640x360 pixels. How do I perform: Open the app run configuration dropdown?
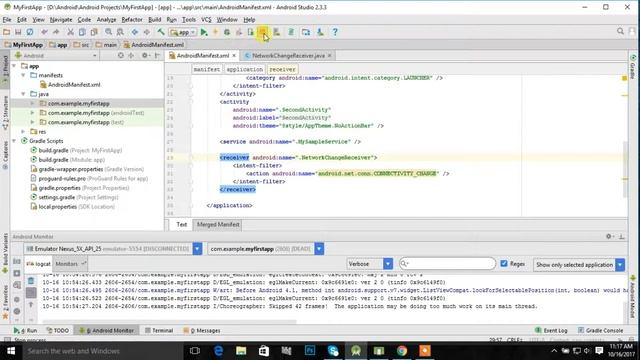click(183, 32)
